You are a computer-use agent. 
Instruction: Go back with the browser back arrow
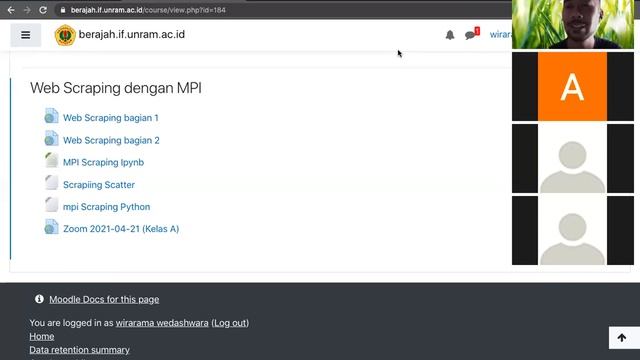tap(11, 10)
